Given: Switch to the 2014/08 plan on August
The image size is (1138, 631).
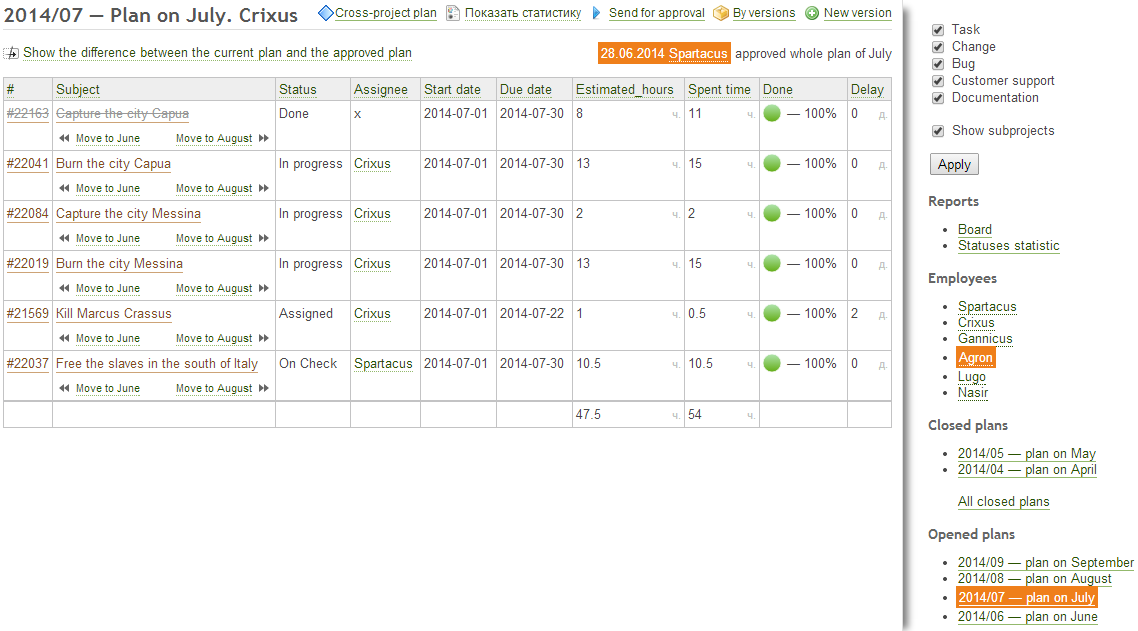Looking at the screenshot, I should (1034, 578).
